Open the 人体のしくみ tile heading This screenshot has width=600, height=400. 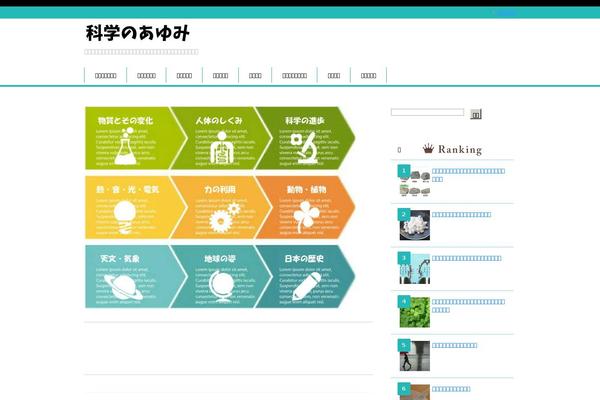(x=219, y=121)
